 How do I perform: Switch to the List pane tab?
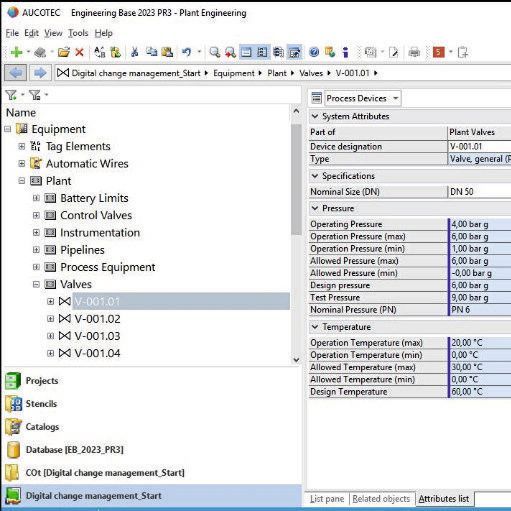(x=327, y=499)
